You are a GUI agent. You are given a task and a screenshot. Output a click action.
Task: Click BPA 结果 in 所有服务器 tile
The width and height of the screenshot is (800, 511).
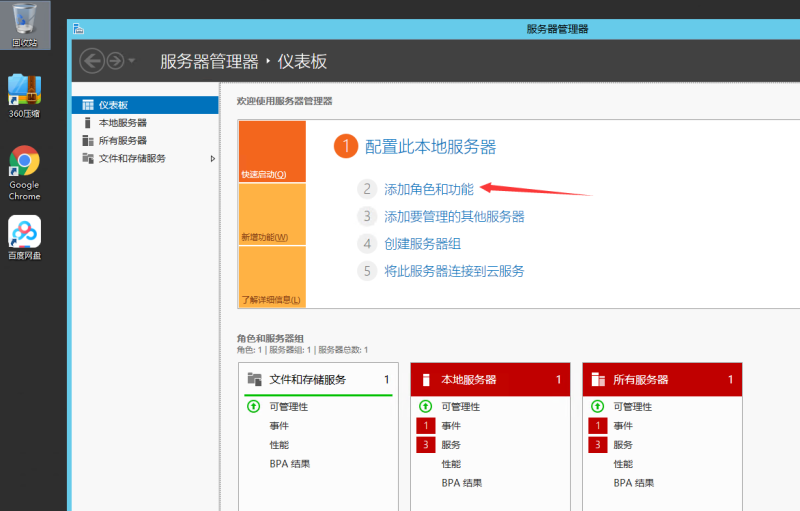pos(634,483)
